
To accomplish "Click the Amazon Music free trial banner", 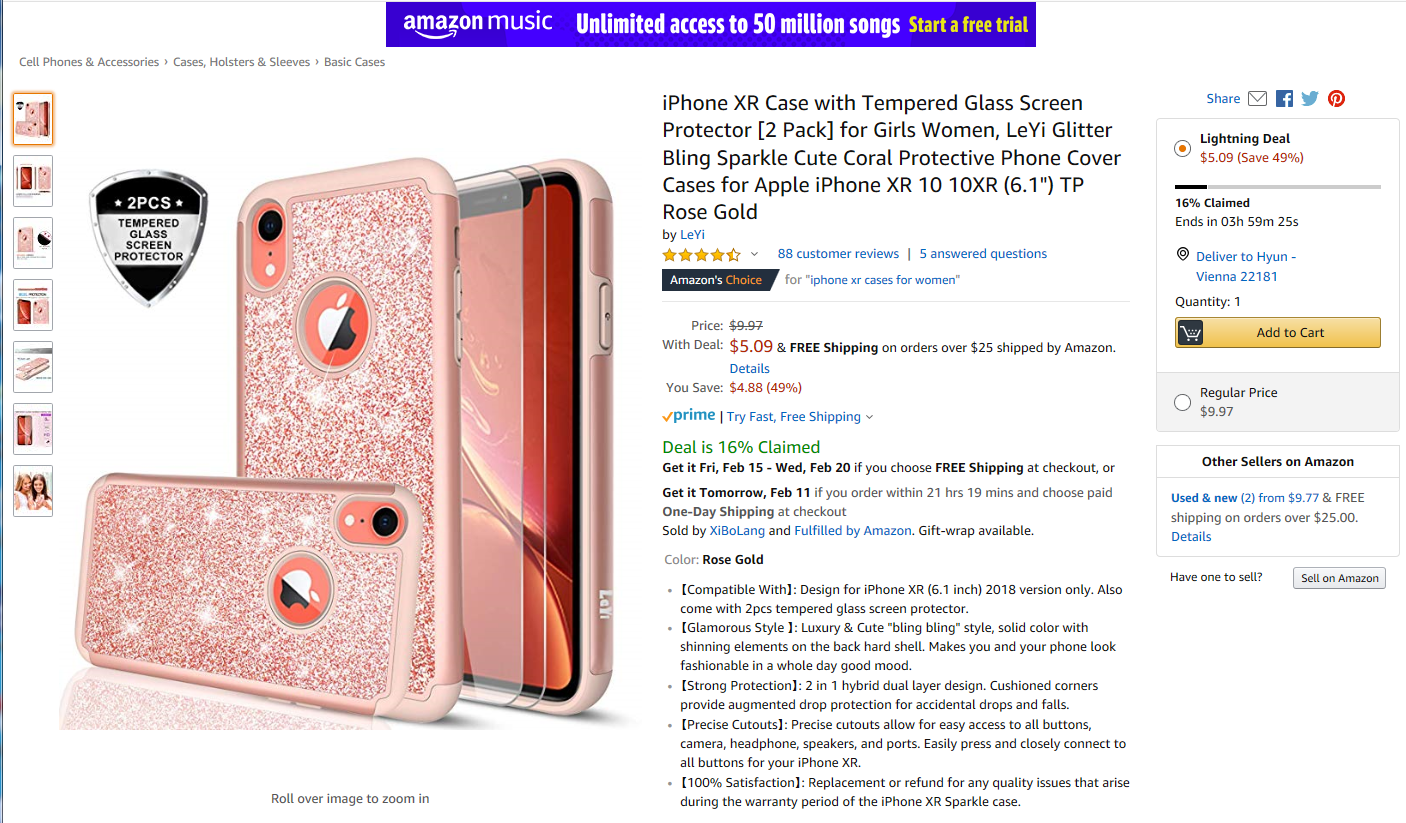I will pos(710,24).
